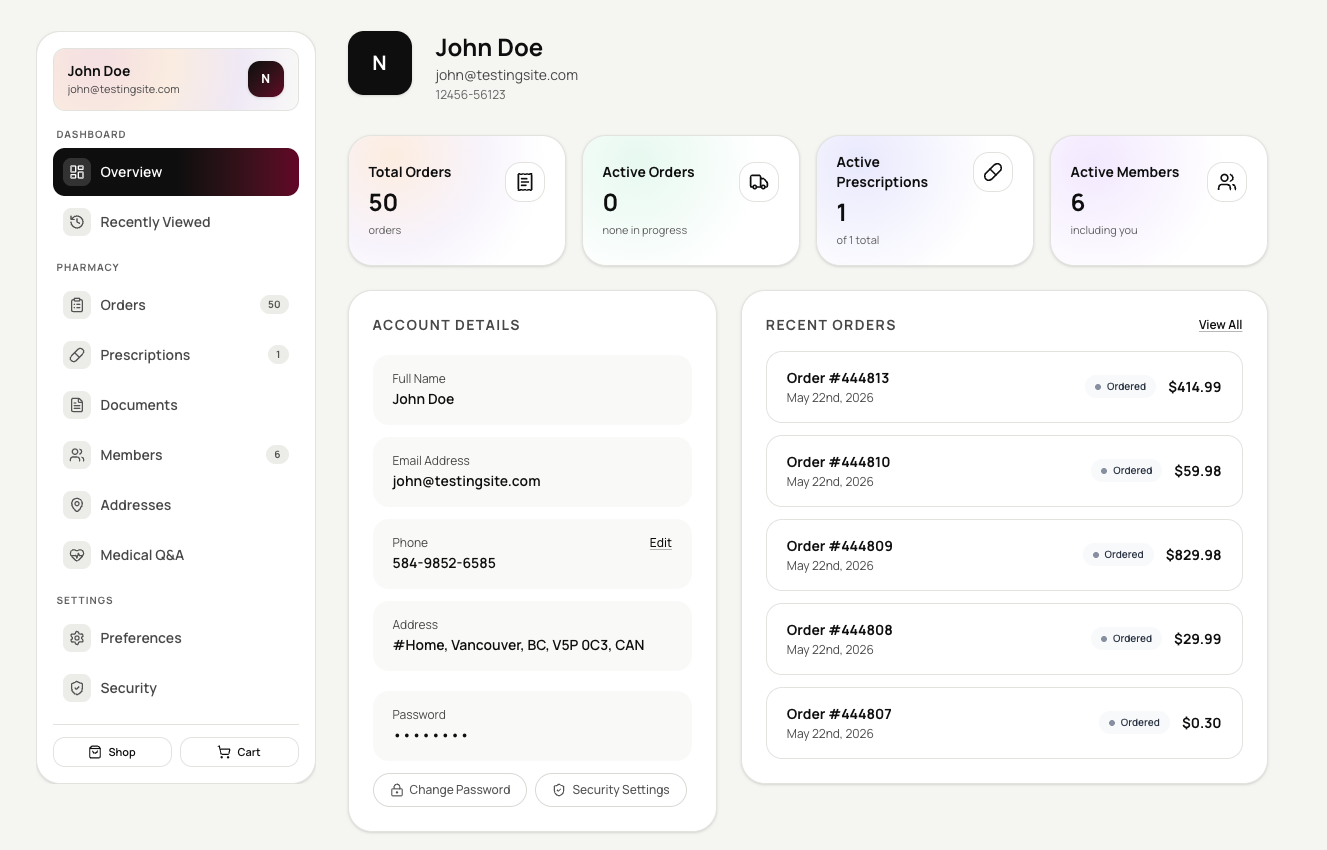
Task: Open Order #444808 row
Action: [1004, 639]
